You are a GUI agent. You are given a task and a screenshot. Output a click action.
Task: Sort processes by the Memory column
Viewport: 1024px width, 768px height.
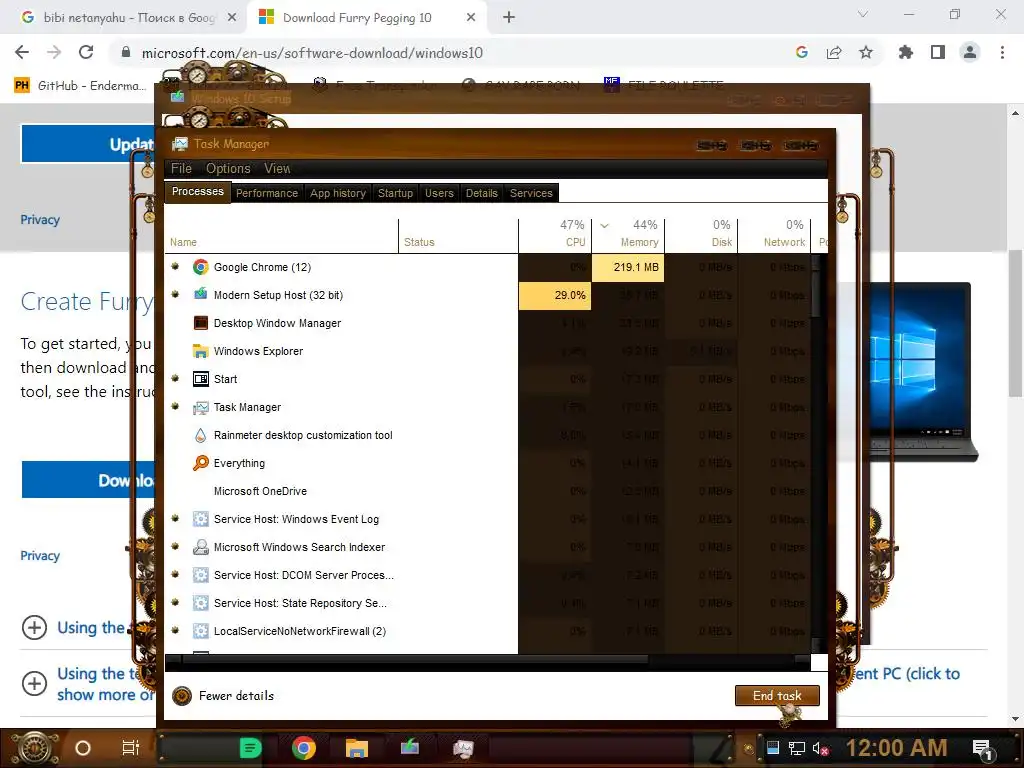628,234
